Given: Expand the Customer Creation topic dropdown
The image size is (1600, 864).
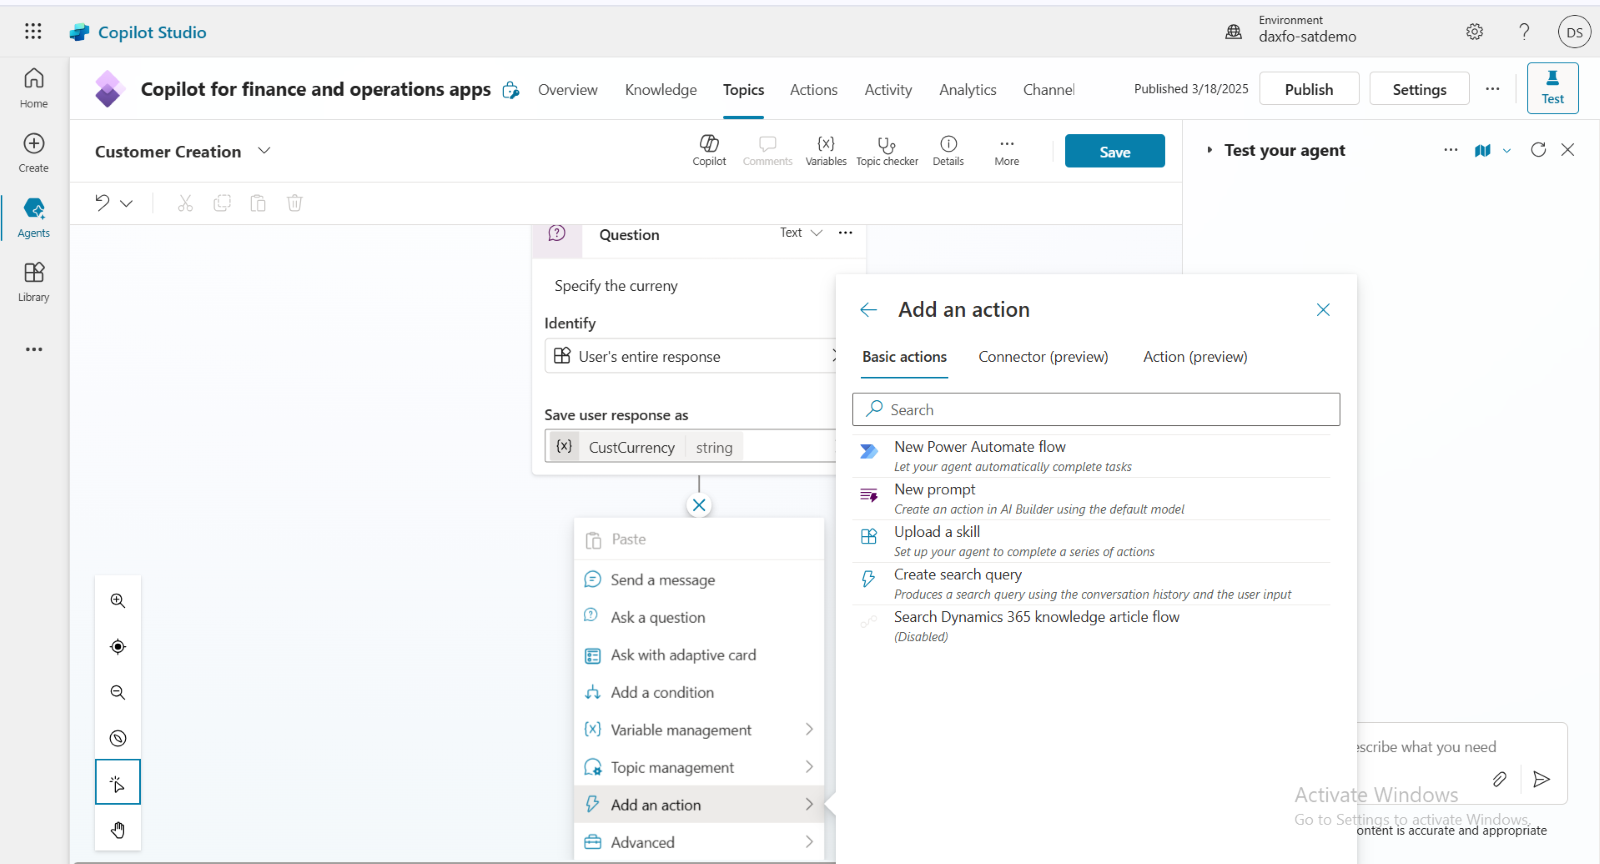Looking at the screenshot, I should [264, 151].
